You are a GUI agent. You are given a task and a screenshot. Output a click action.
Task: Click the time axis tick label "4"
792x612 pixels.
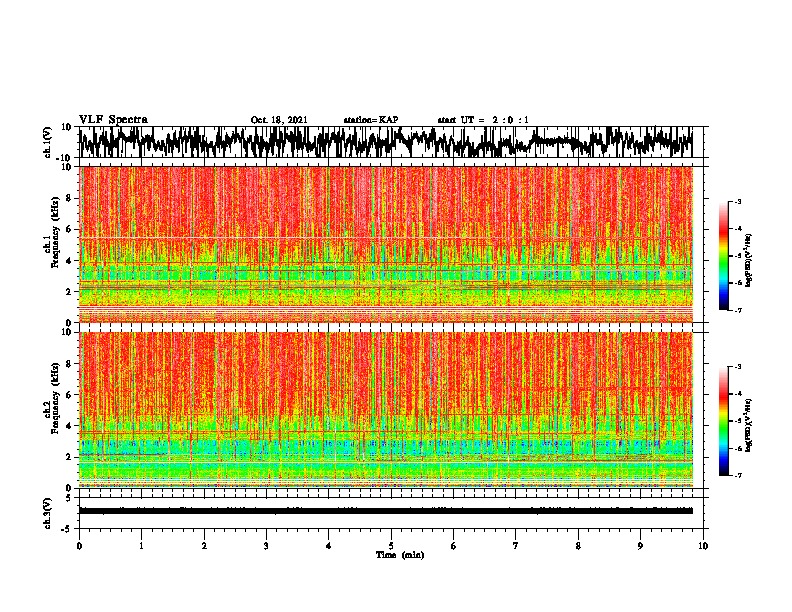pyautogui.click(x=329, y=546)
